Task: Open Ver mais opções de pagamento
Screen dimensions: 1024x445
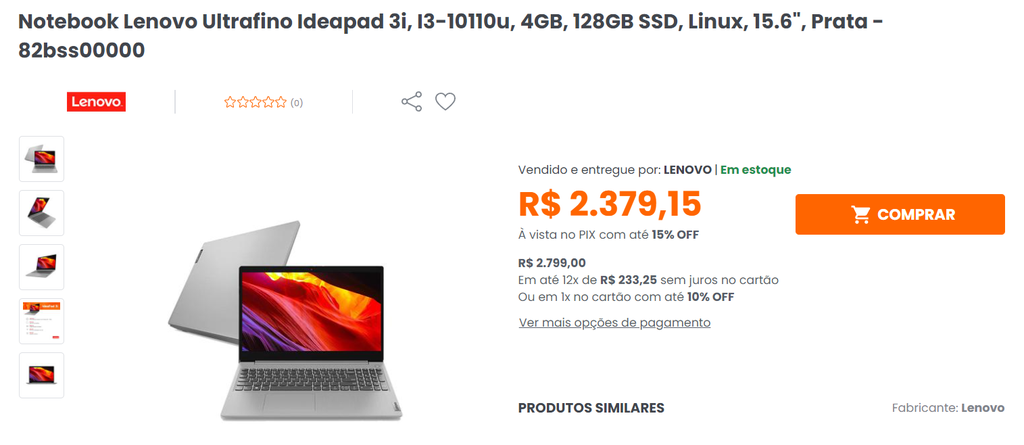Action: pyautogui.click(x=615, y=322)
